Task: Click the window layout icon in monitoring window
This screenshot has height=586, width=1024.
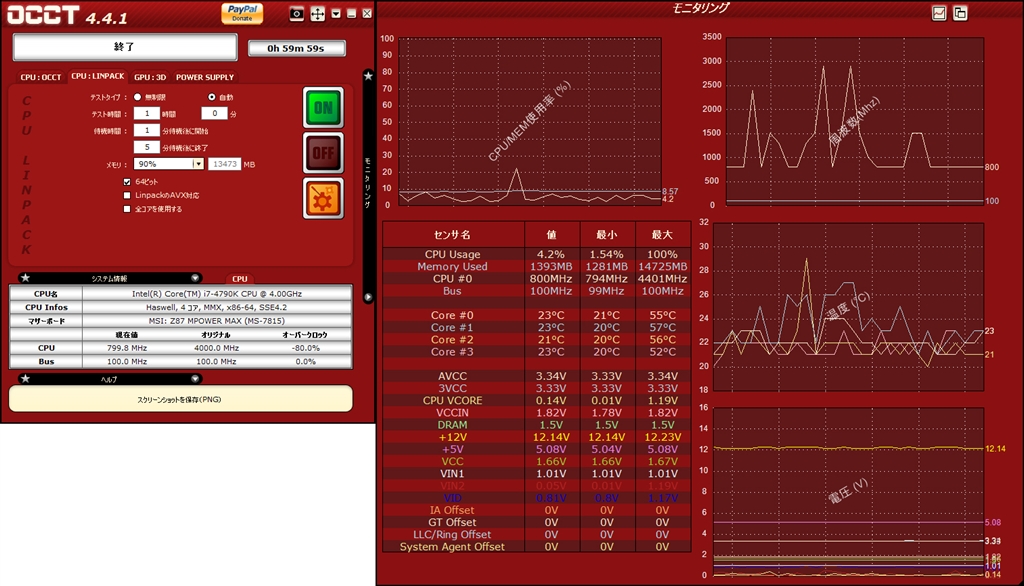Action: (960, 13)
